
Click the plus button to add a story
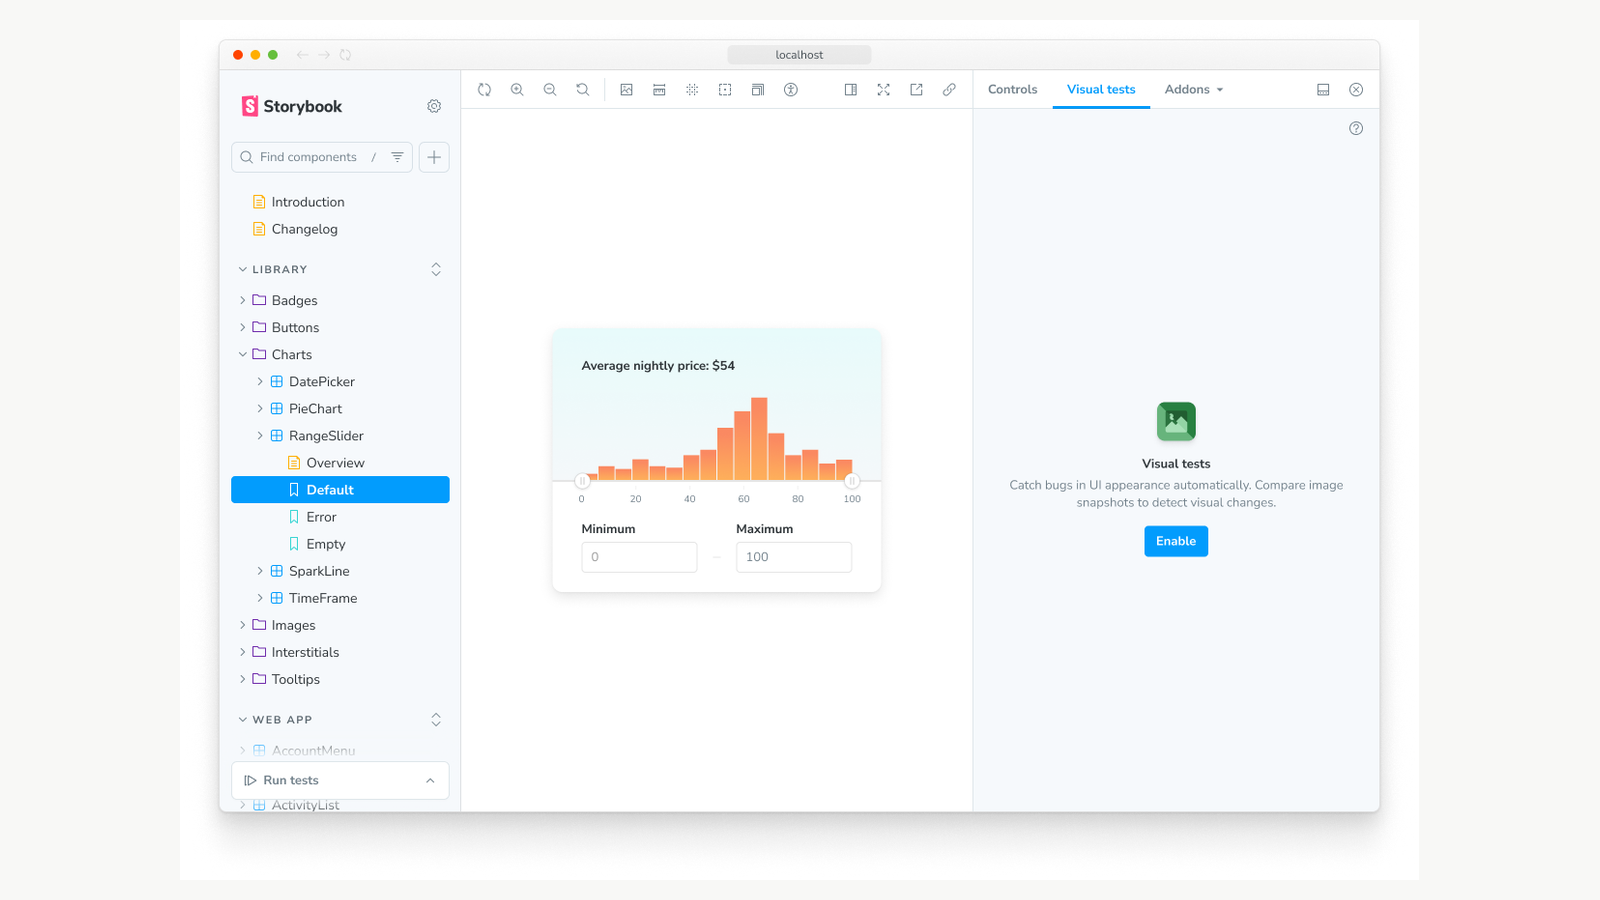(434, 157)
